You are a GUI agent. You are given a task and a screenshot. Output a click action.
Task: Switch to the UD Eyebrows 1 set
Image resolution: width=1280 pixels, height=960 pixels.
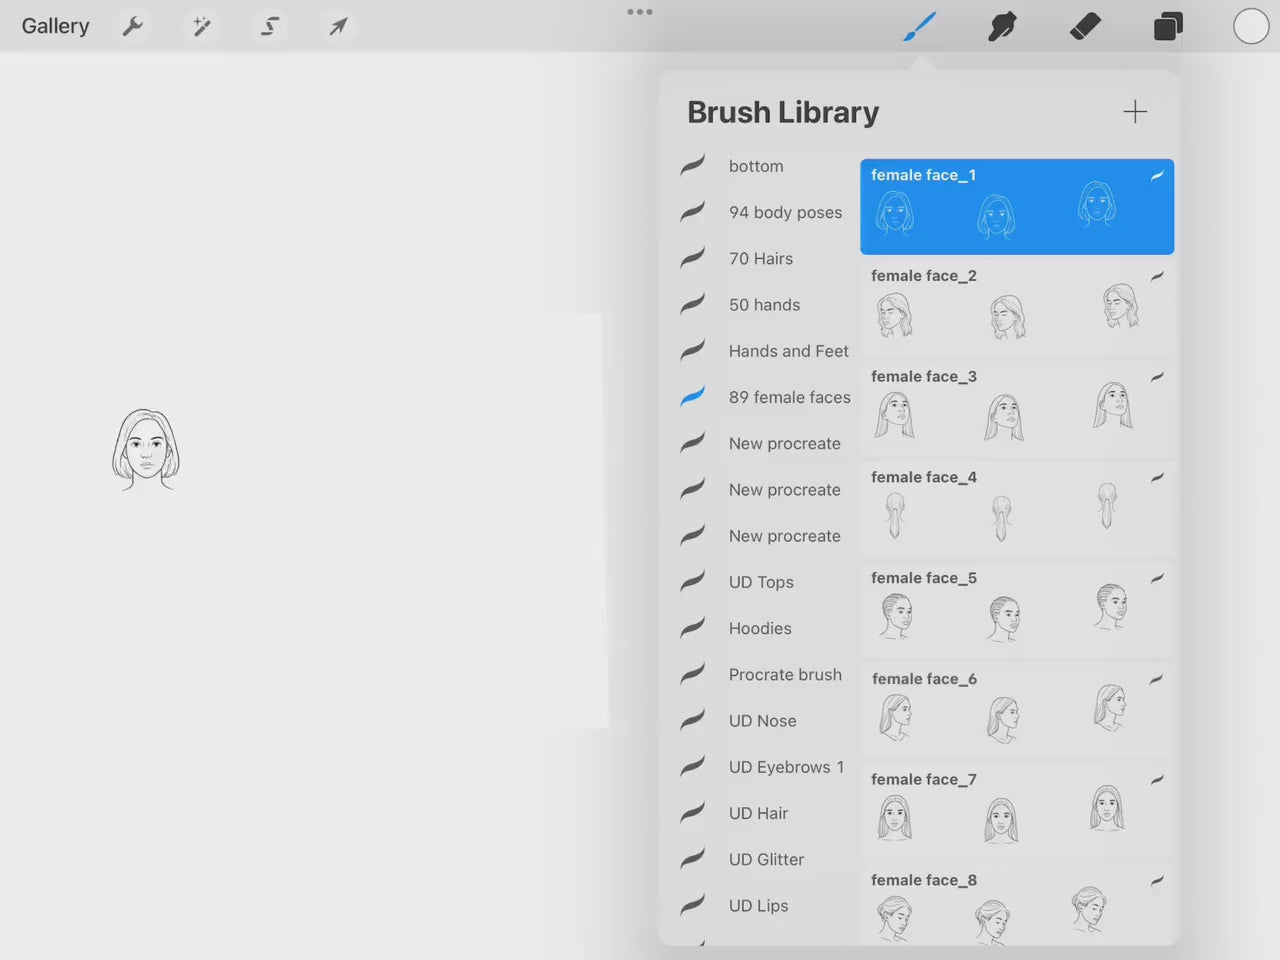pos(786,767)
